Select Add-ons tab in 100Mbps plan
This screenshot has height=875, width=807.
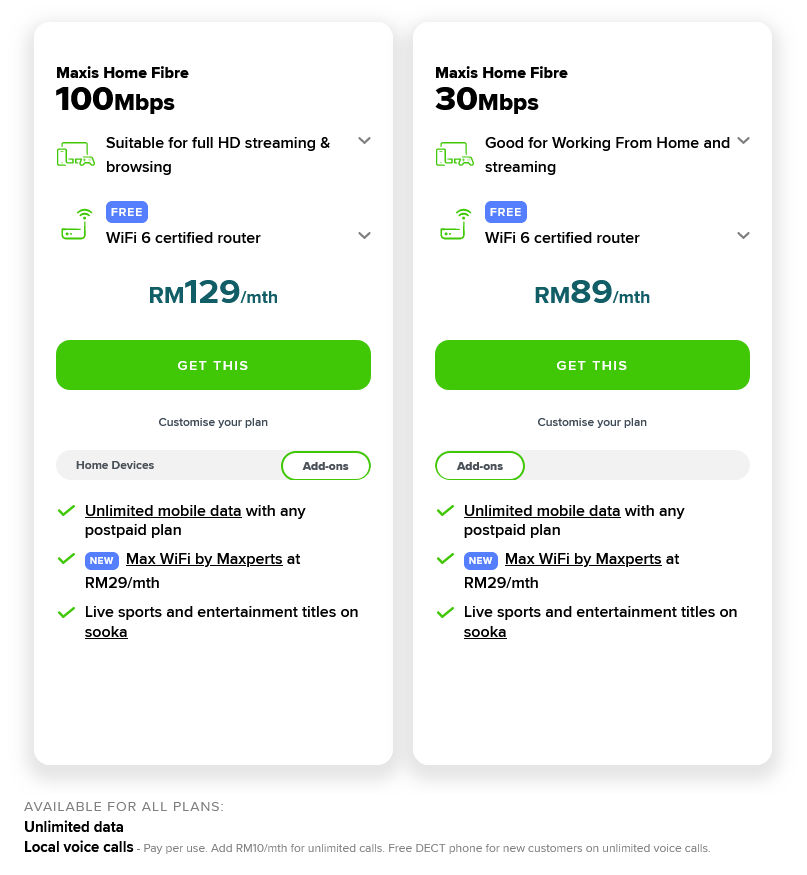[326, 466]
